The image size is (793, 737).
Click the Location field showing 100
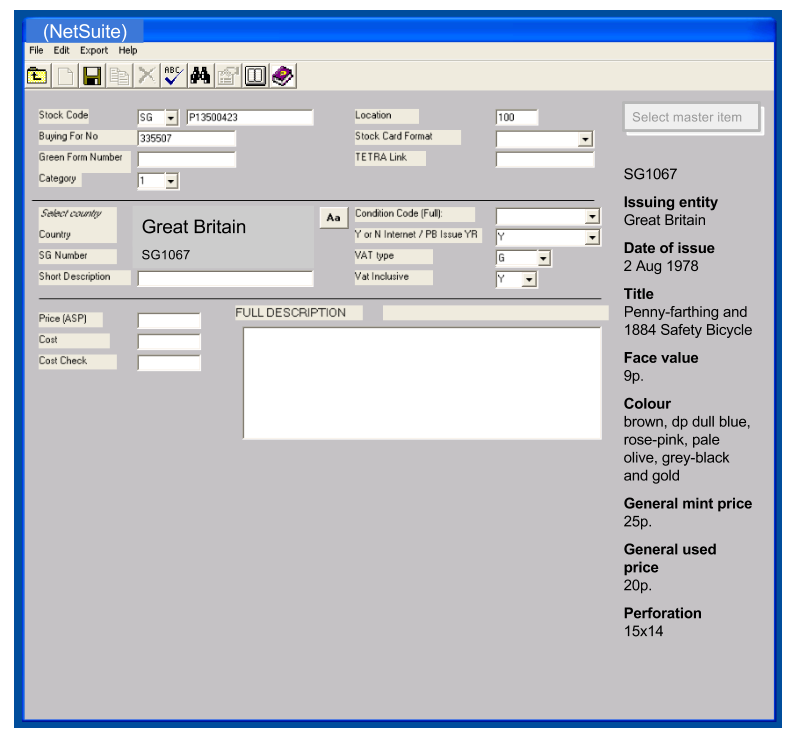(x=517, y=117)
